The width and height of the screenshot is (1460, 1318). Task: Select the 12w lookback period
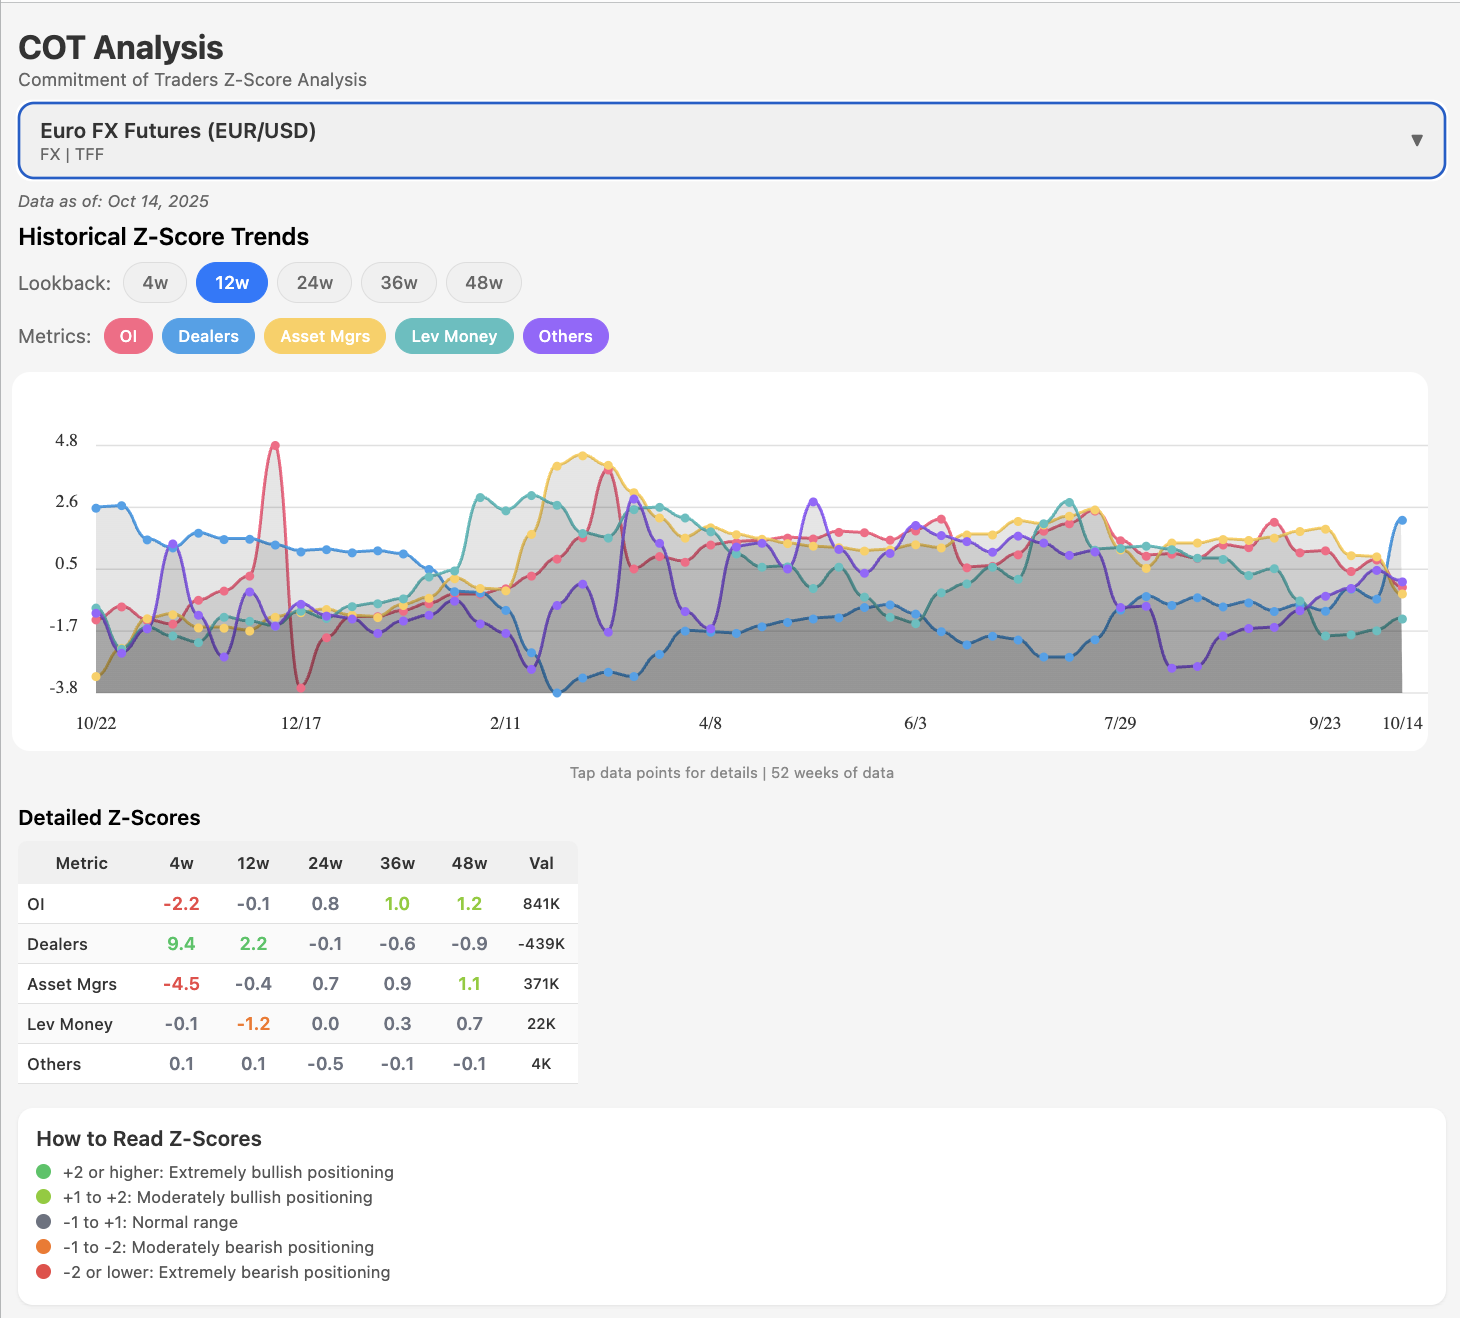coord(232,283)
